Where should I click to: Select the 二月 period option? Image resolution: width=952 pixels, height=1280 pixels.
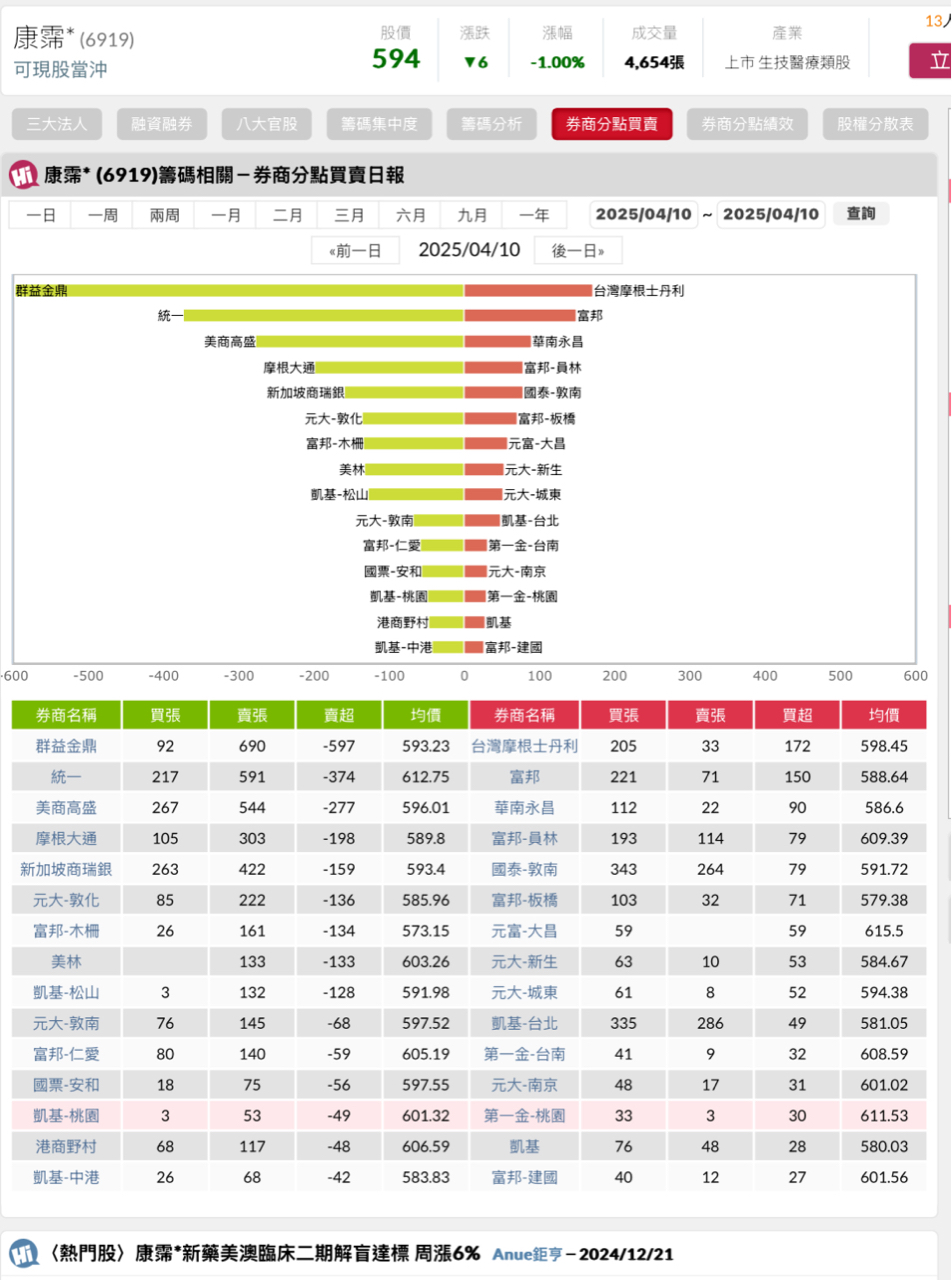tap(287, 215)
